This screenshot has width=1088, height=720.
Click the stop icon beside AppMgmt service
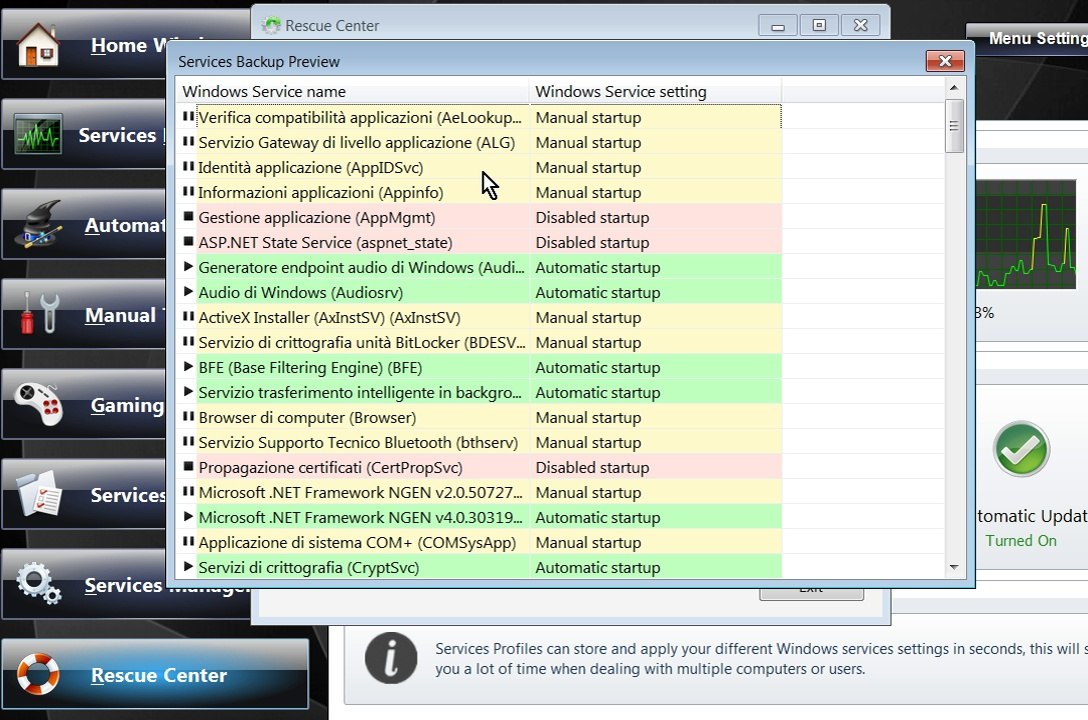[188, 216]
